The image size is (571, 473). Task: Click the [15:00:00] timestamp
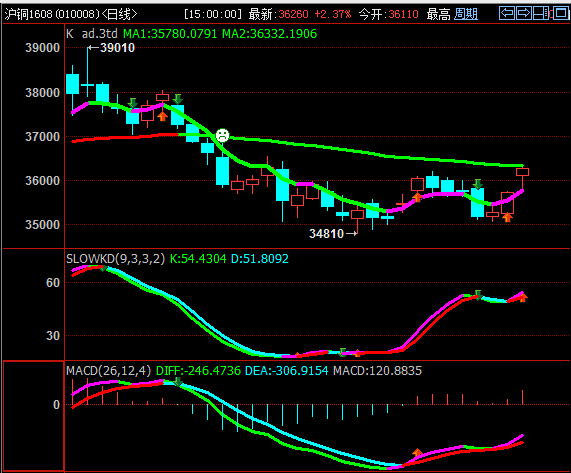213,14
